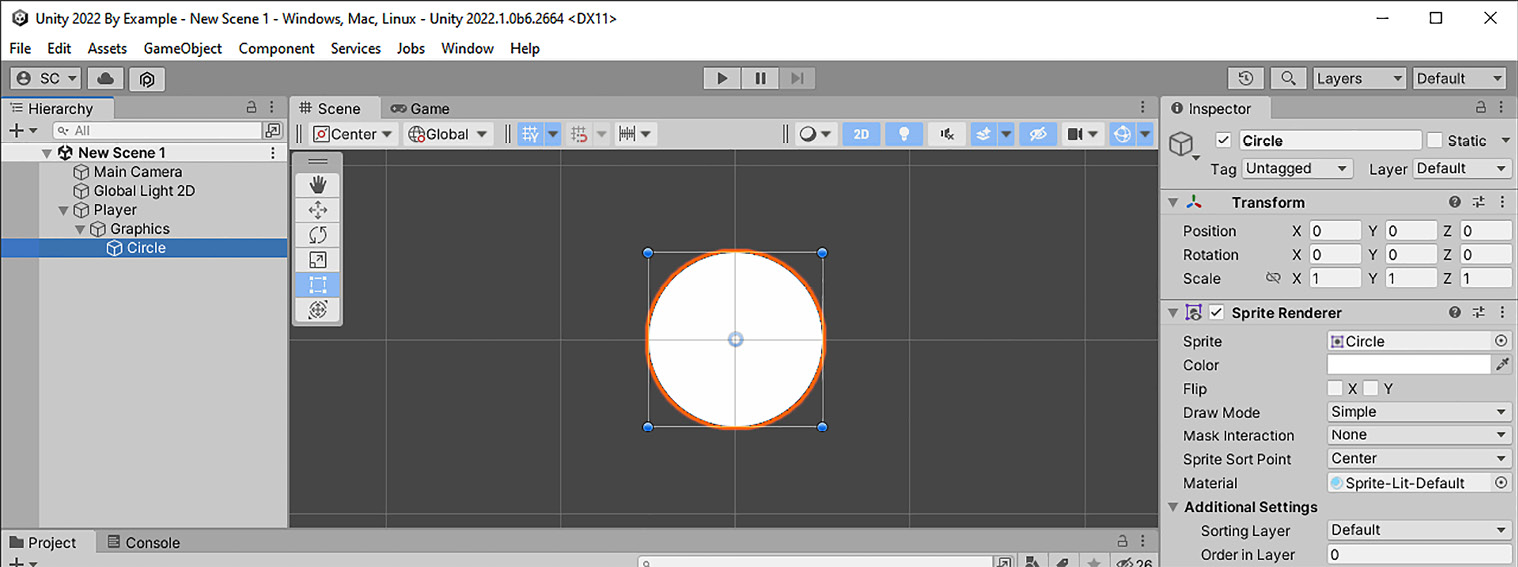The height and width of the screenshot is (567, 1518).
Task: Select the Scale tool
Action: (x=318, y=260)
